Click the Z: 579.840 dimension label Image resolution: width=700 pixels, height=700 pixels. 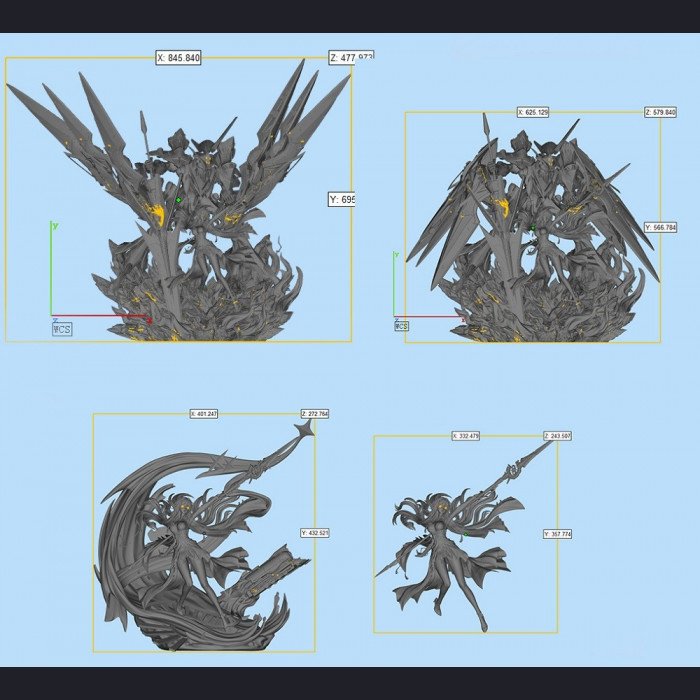661,112
